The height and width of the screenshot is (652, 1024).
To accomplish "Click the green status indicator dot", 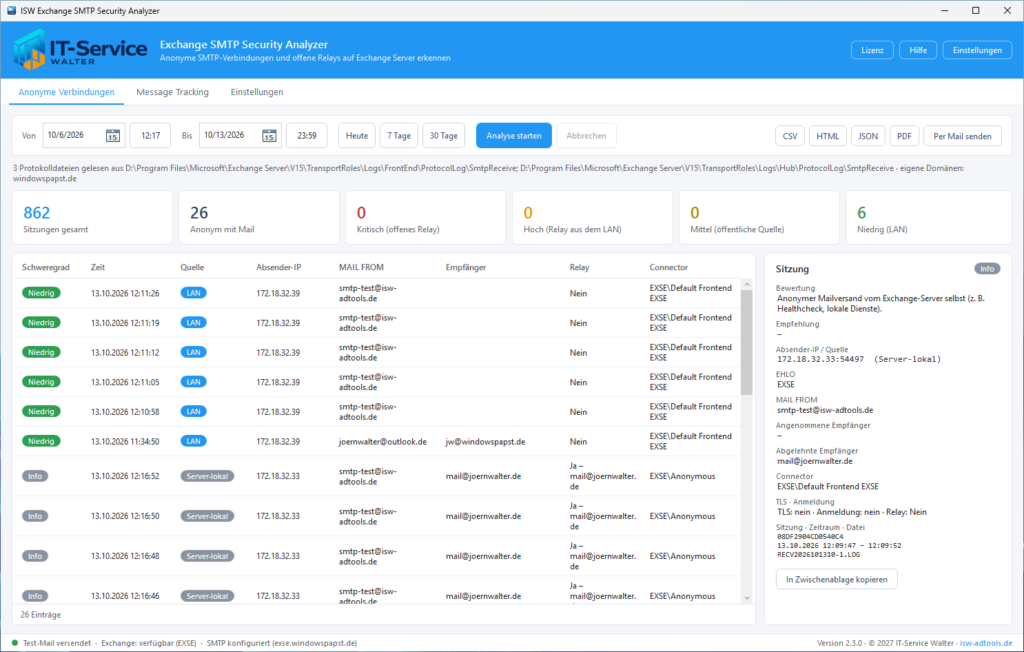I will [15, 643].
